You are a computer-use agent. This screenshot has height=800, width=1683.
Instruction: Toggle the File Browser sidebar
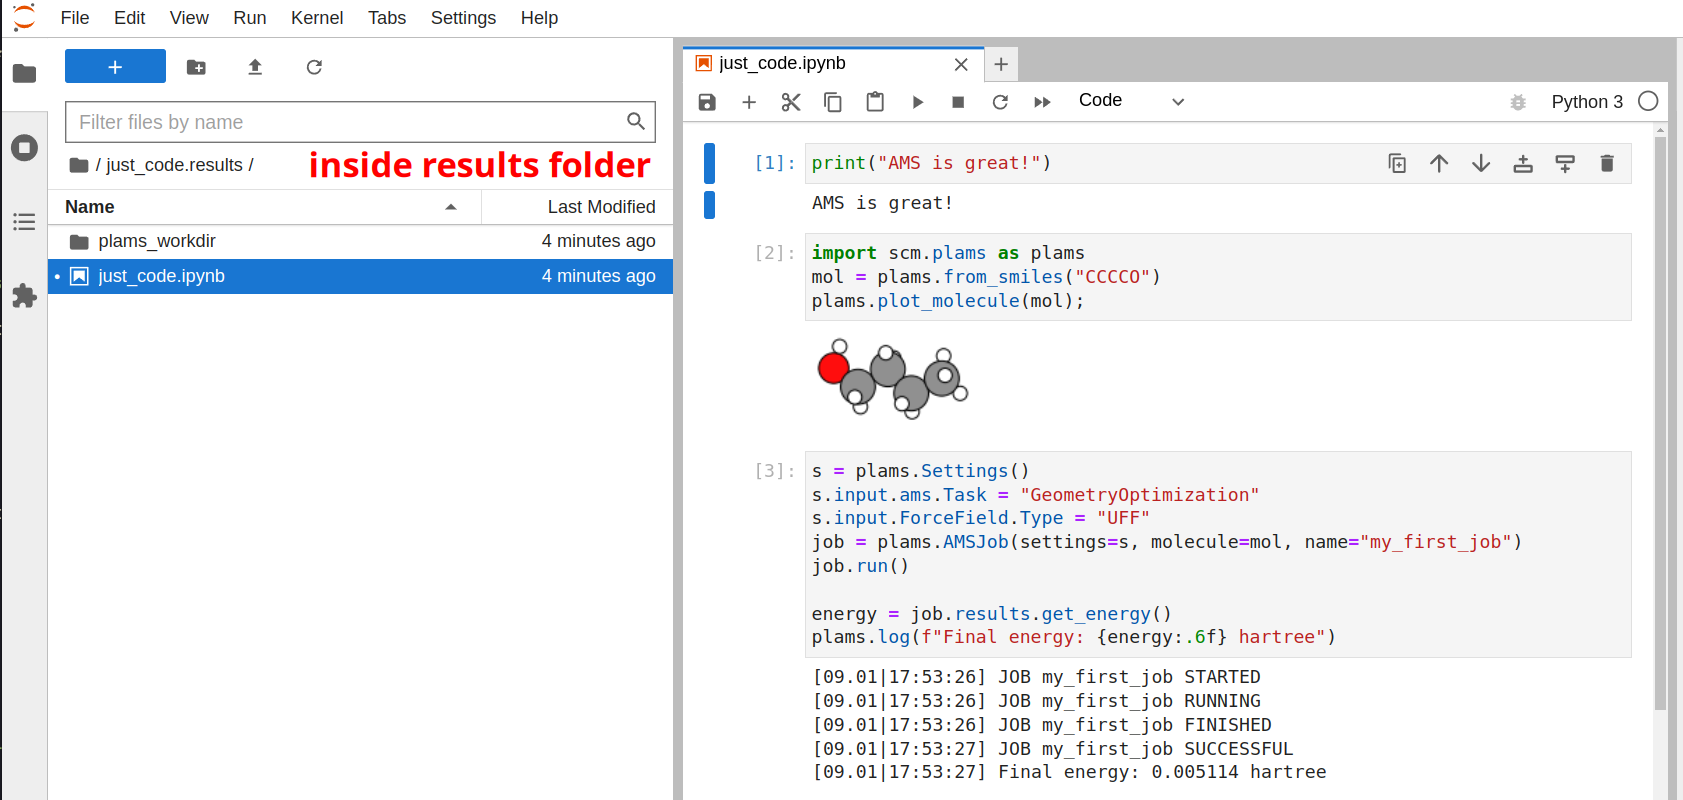(x=24, y=73)
